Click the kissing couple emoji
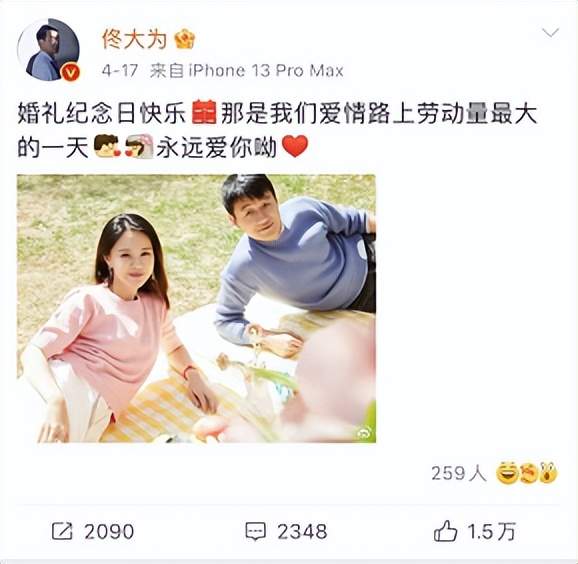The width and height of the screenshot is (578, 564). tap(123, 146)
